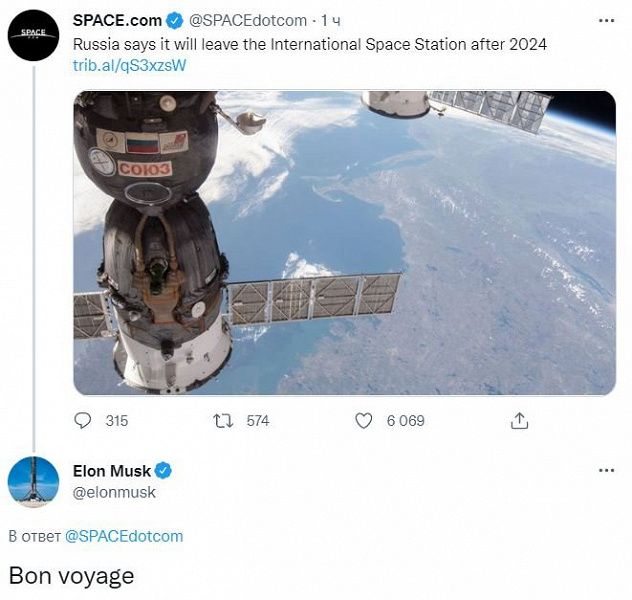Viewport: 632px width, 600px height.
Task: Click the 574 retweet count
Action: tap(258, 421)
